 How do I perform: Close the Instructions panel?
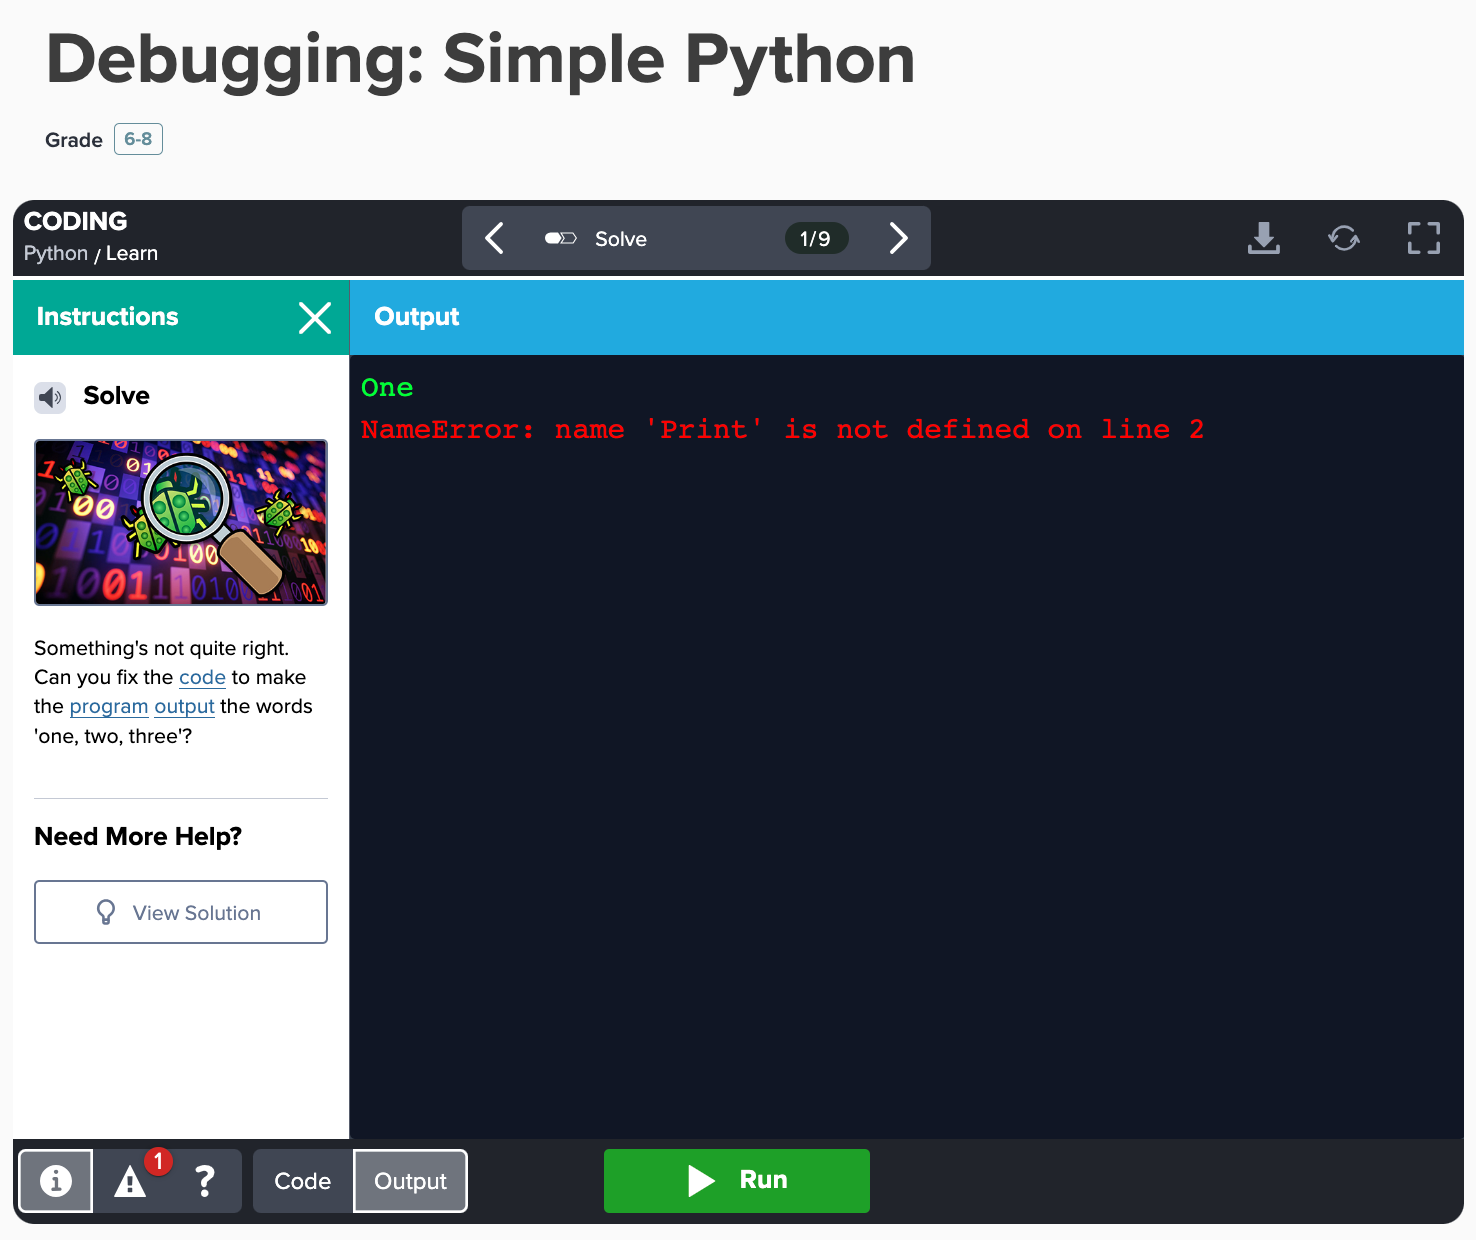pyautogui.click(x=315, y=318)
